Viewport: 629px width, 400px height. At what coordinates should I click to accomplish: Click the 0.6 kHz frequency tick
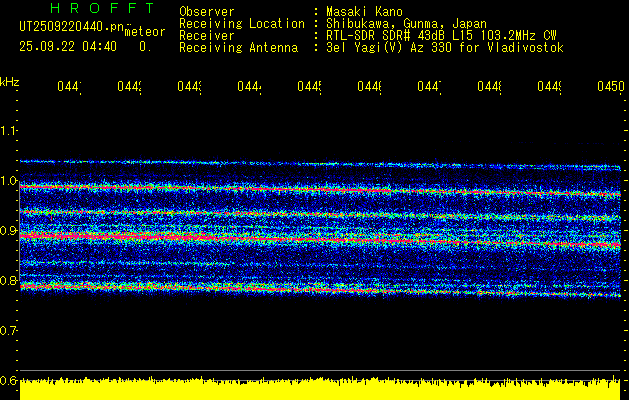point(9,380)
